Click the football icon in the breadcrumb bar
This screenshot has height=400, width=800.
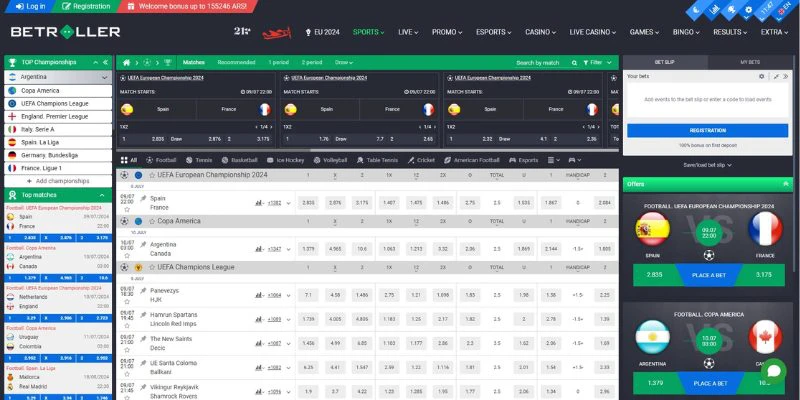coord(147,63)
